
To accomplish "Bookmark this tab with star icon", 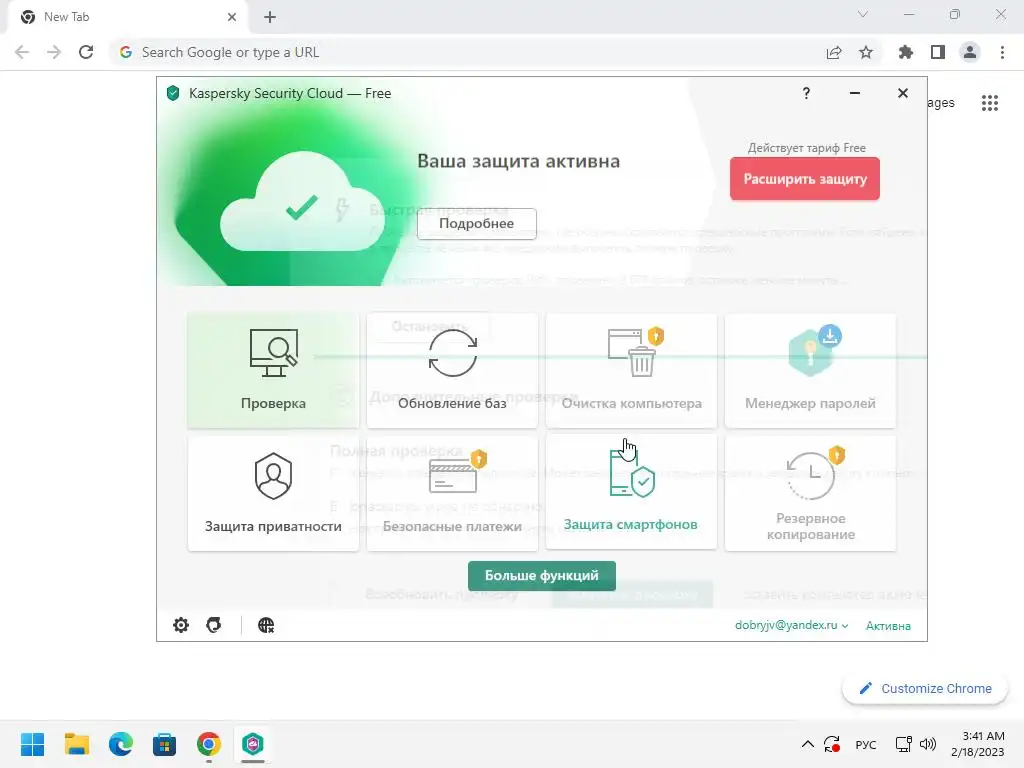I will pos(866,52).
